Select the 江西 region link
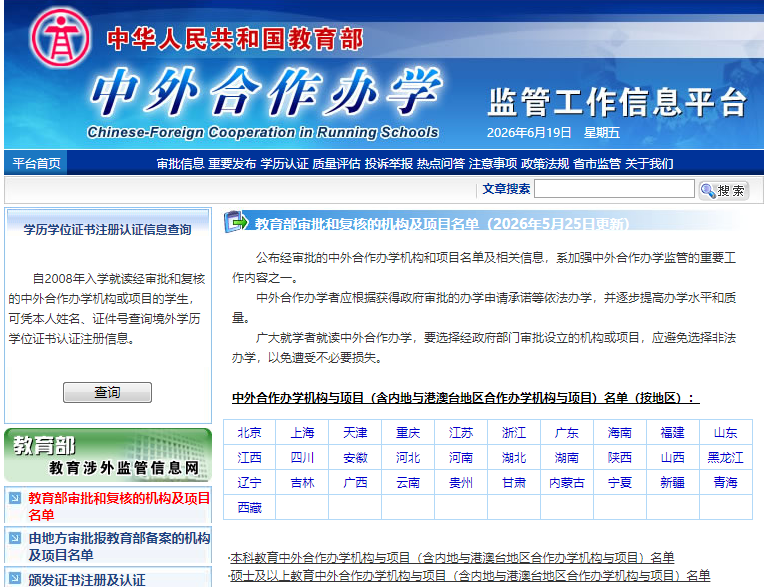768x587 pixels. tap(249, 458)
